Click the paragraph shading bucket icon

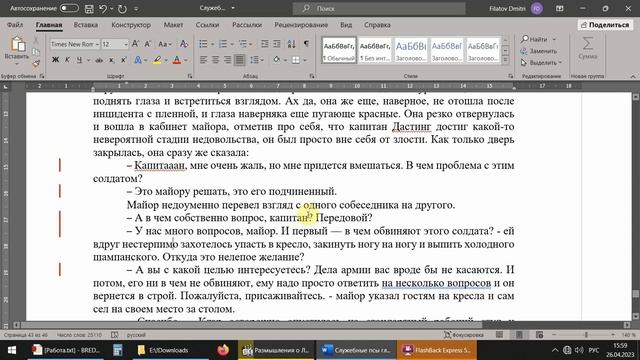coord(277,60)
